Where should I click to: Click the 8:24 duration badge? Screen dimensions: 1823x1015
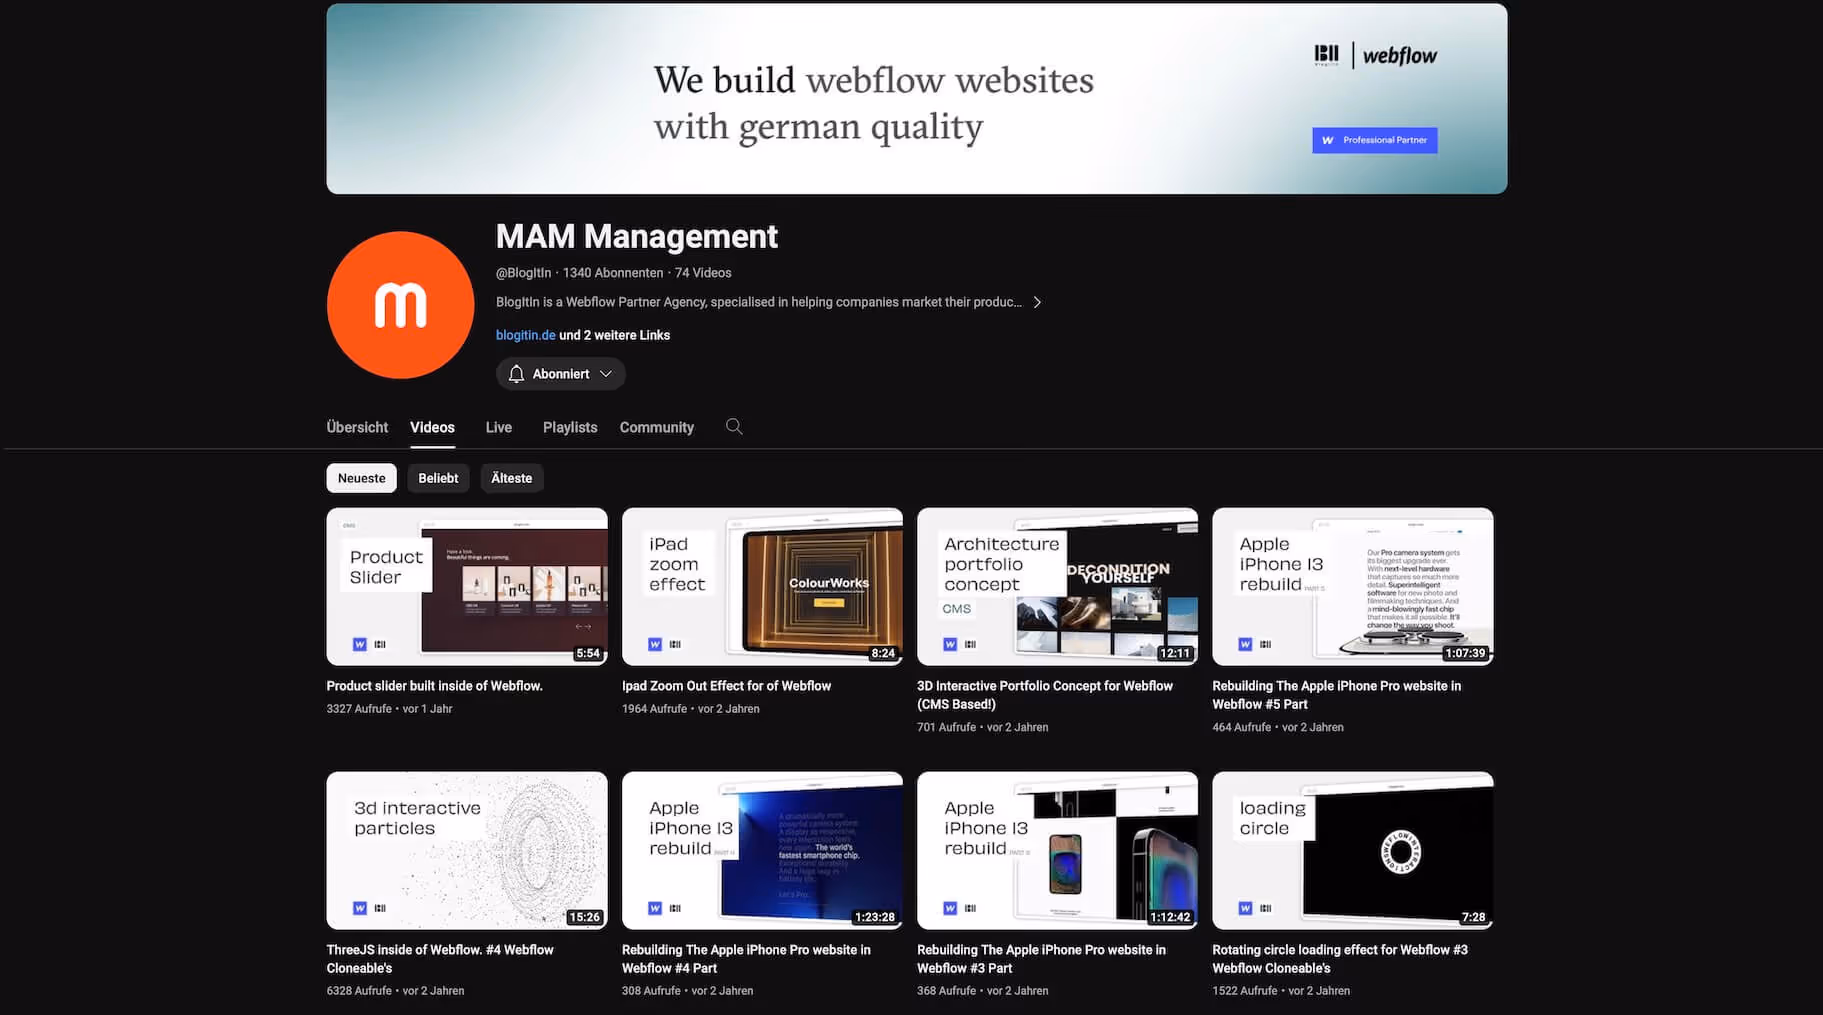tap(883, 654)
